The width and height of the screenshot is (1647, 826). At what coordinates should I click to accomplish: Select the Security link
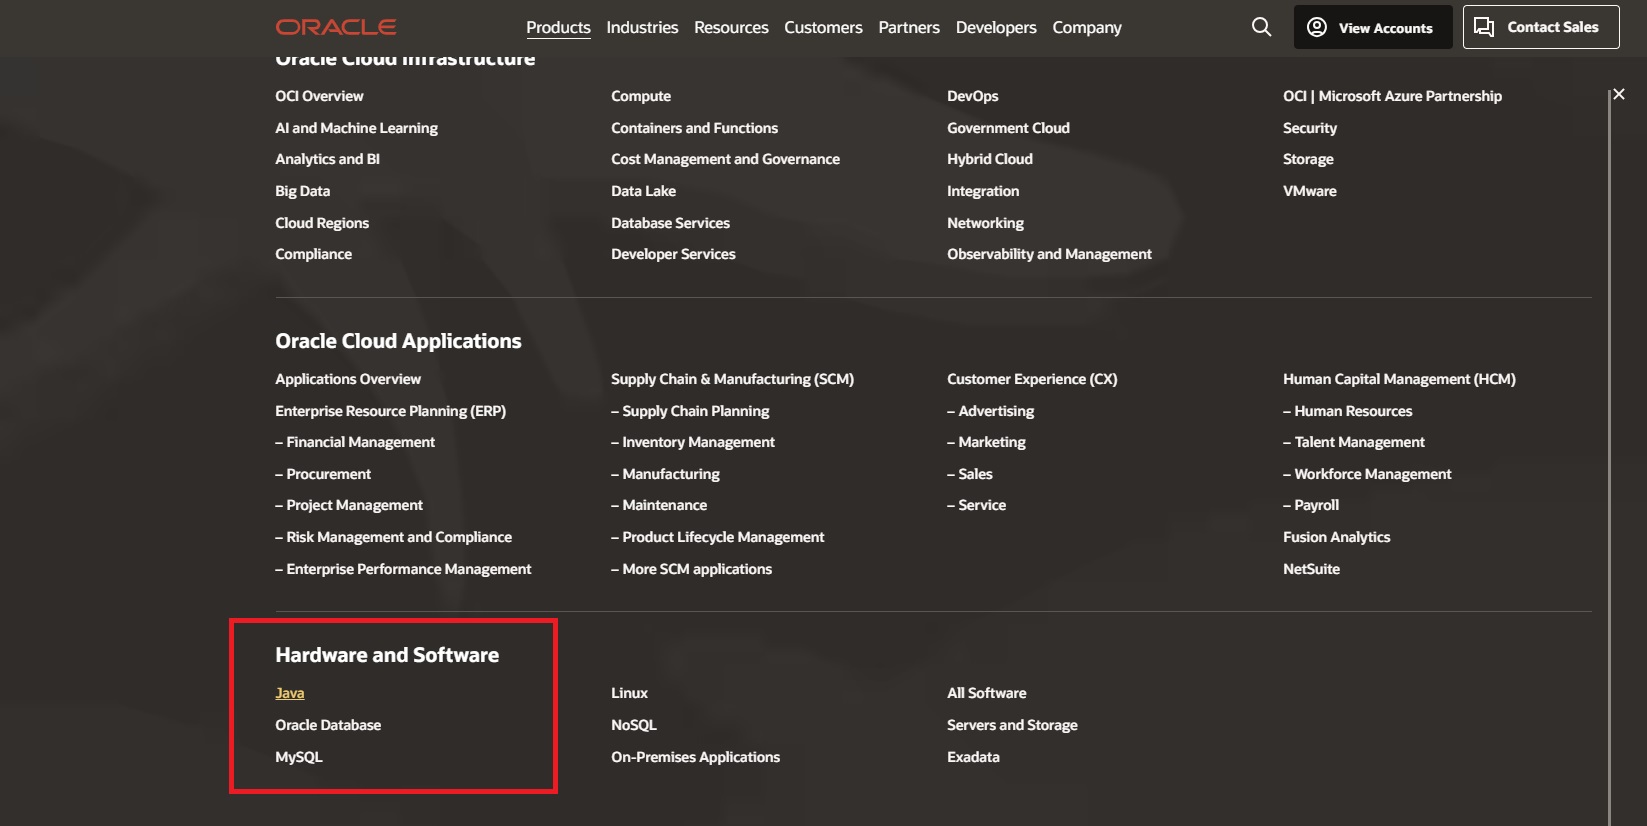coord(1309,128)
